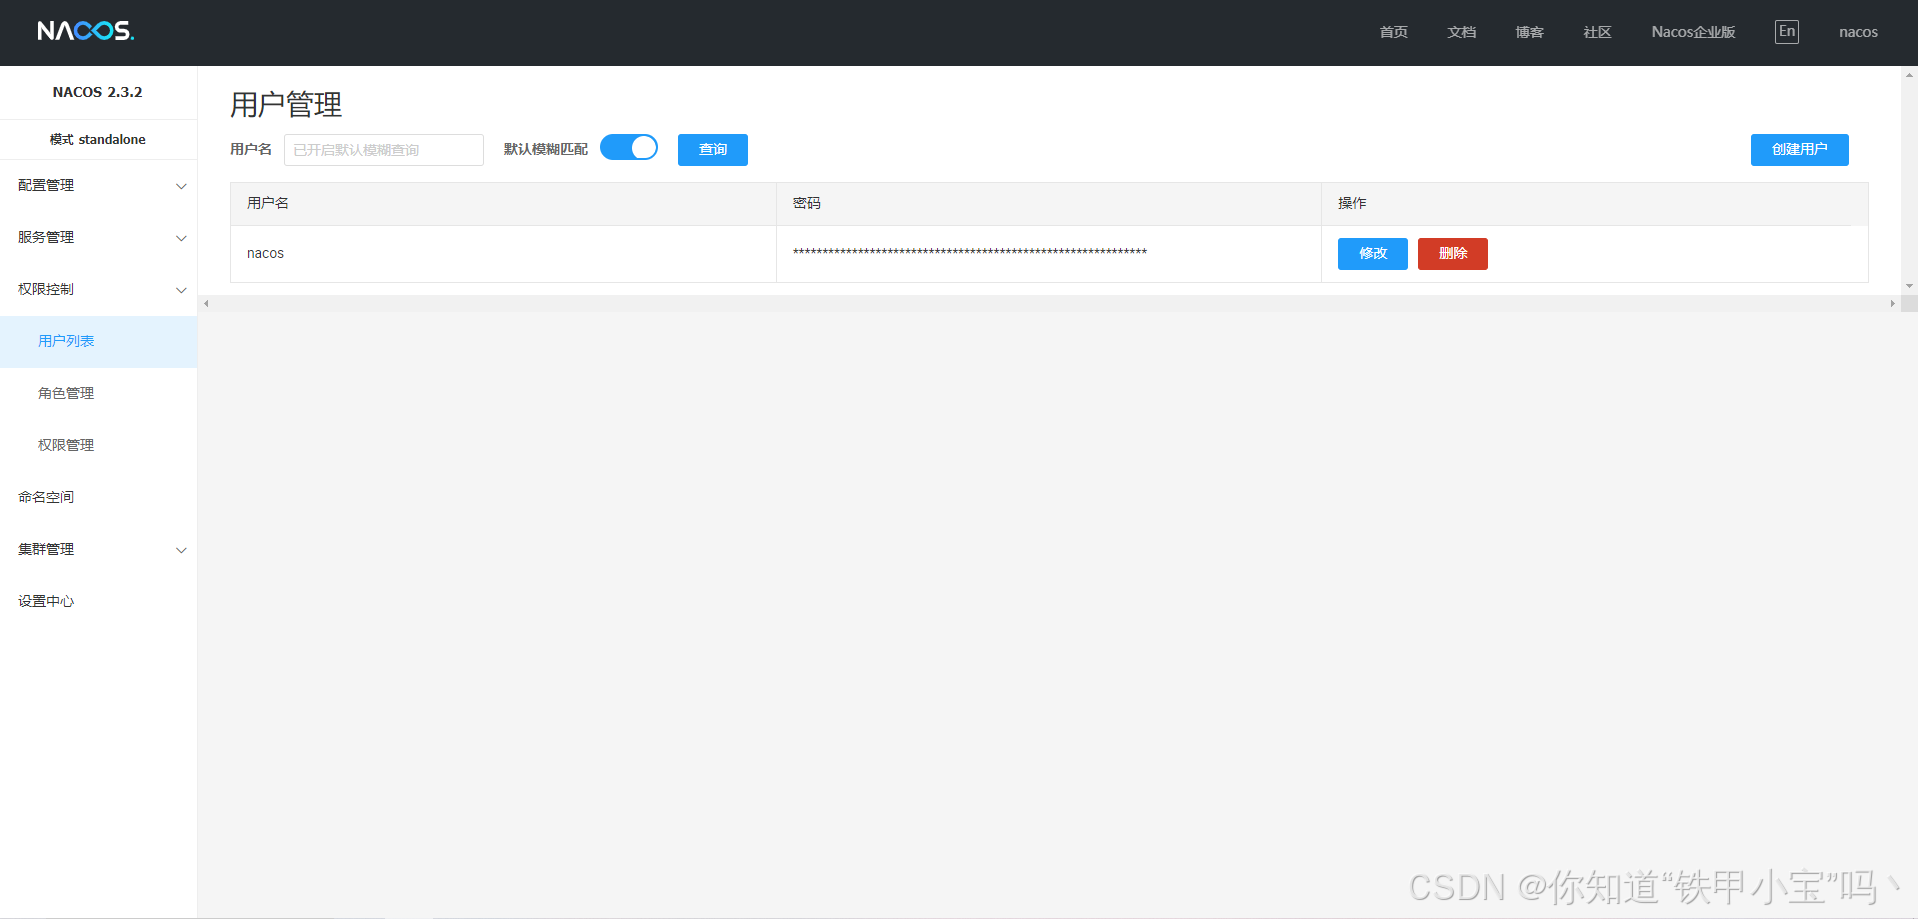The width and height of the screenshot is (1918, 919).
Task: Open the nacos user account menu
Action: pos(1858,32)
